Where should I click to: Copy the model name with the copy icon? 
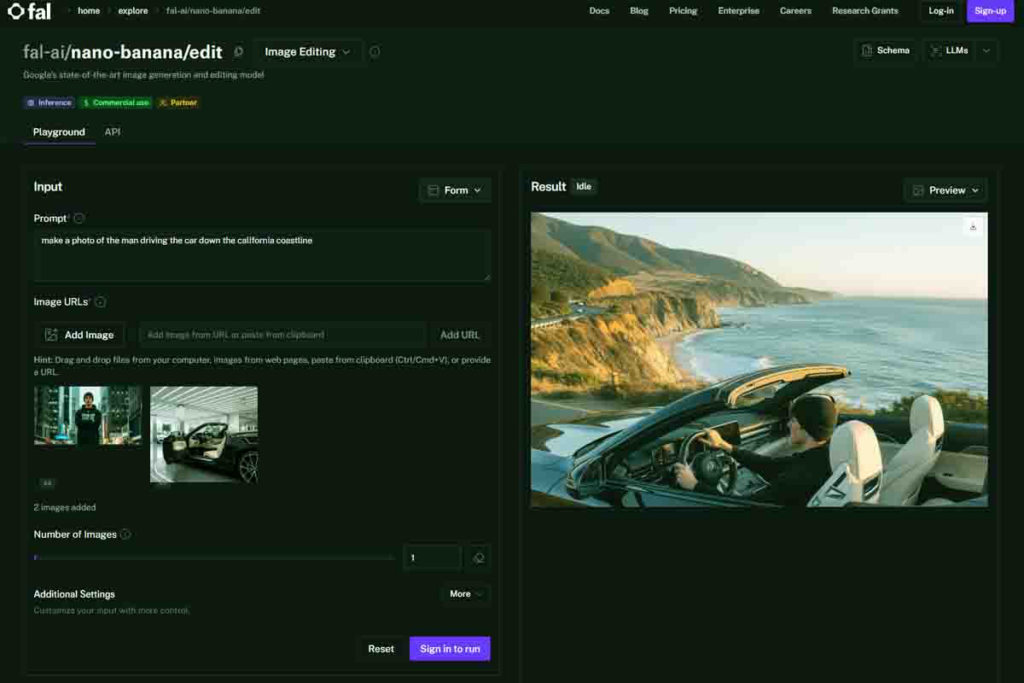238,52
